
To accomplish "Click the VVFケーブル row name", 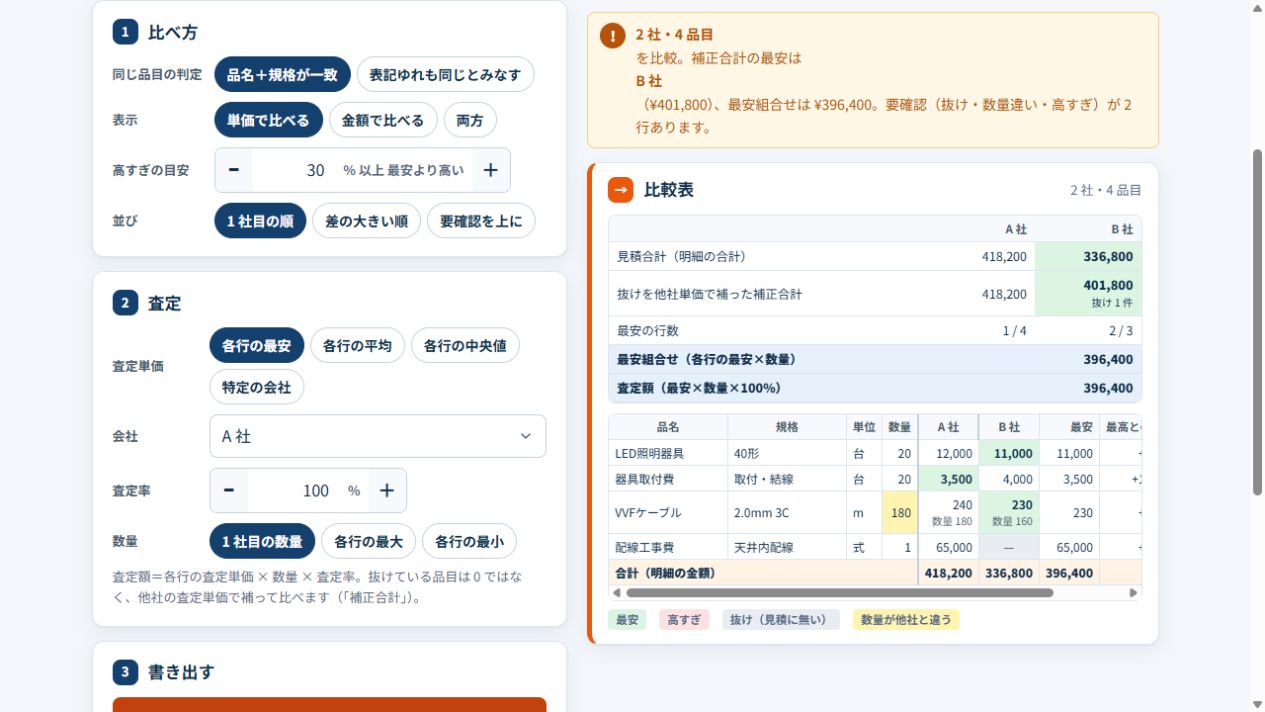I will coord(648,513).
